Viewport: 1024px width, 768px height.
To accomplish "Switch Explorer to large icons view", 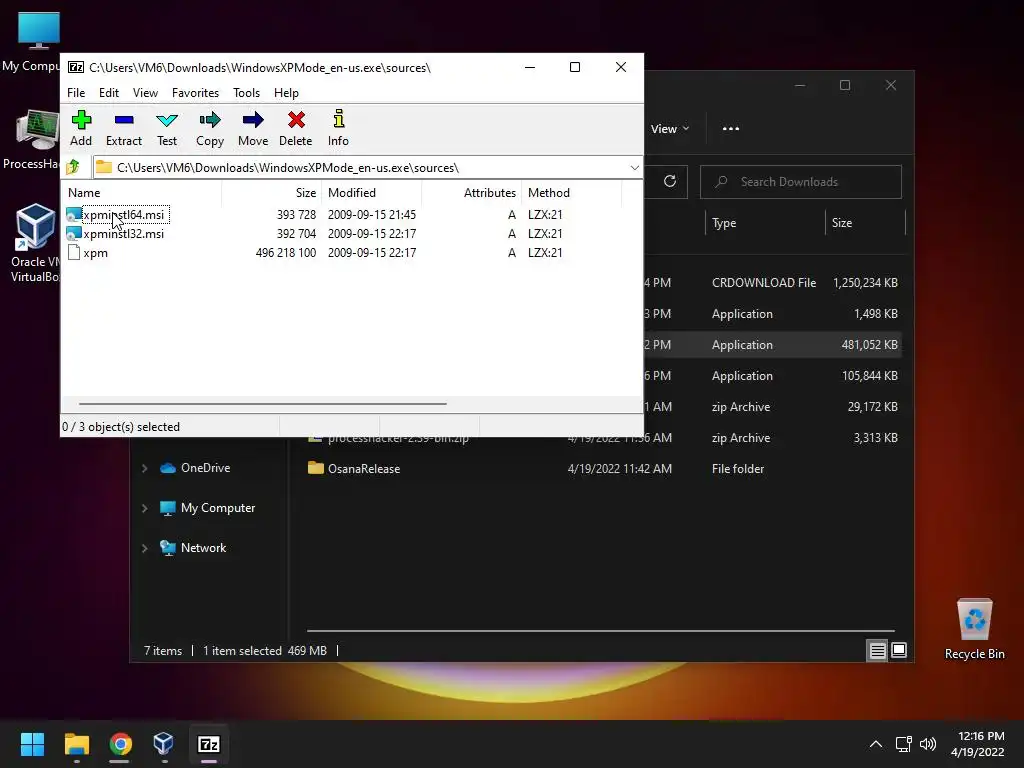I will 899,650.
